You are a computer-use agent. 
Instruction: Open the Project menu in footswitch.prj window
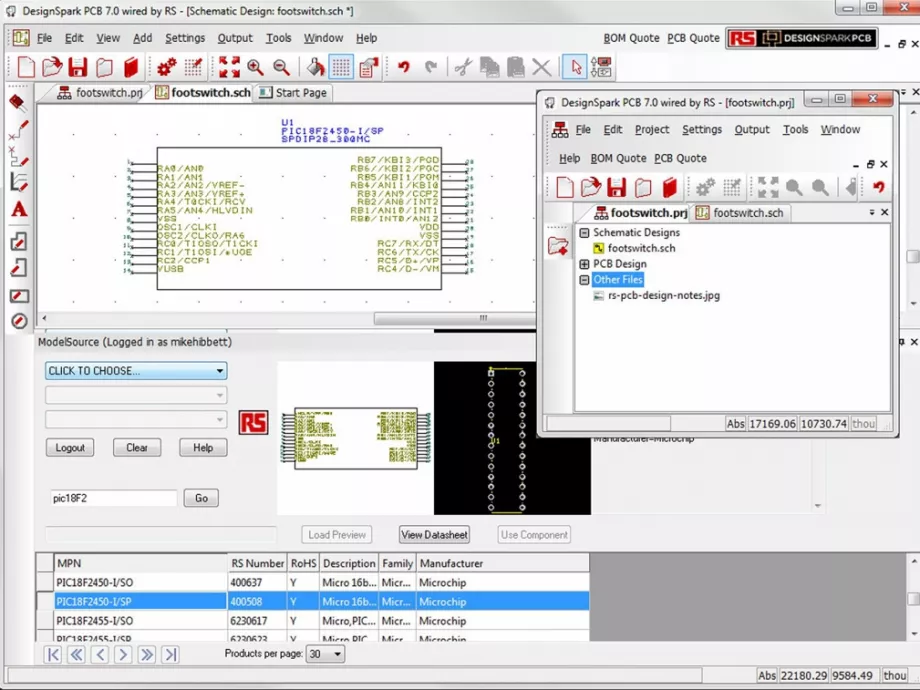click(x=652, y=130)
